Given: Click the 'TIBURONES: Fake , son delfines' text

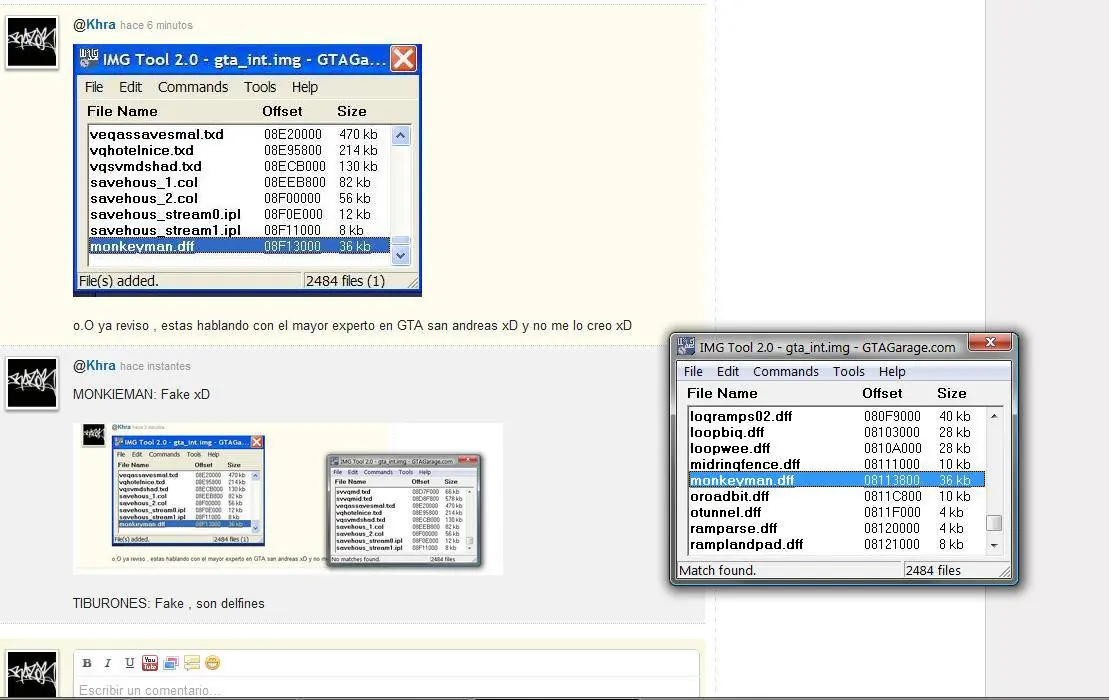Looking at the screenshot, I should (x=168, y=603).
